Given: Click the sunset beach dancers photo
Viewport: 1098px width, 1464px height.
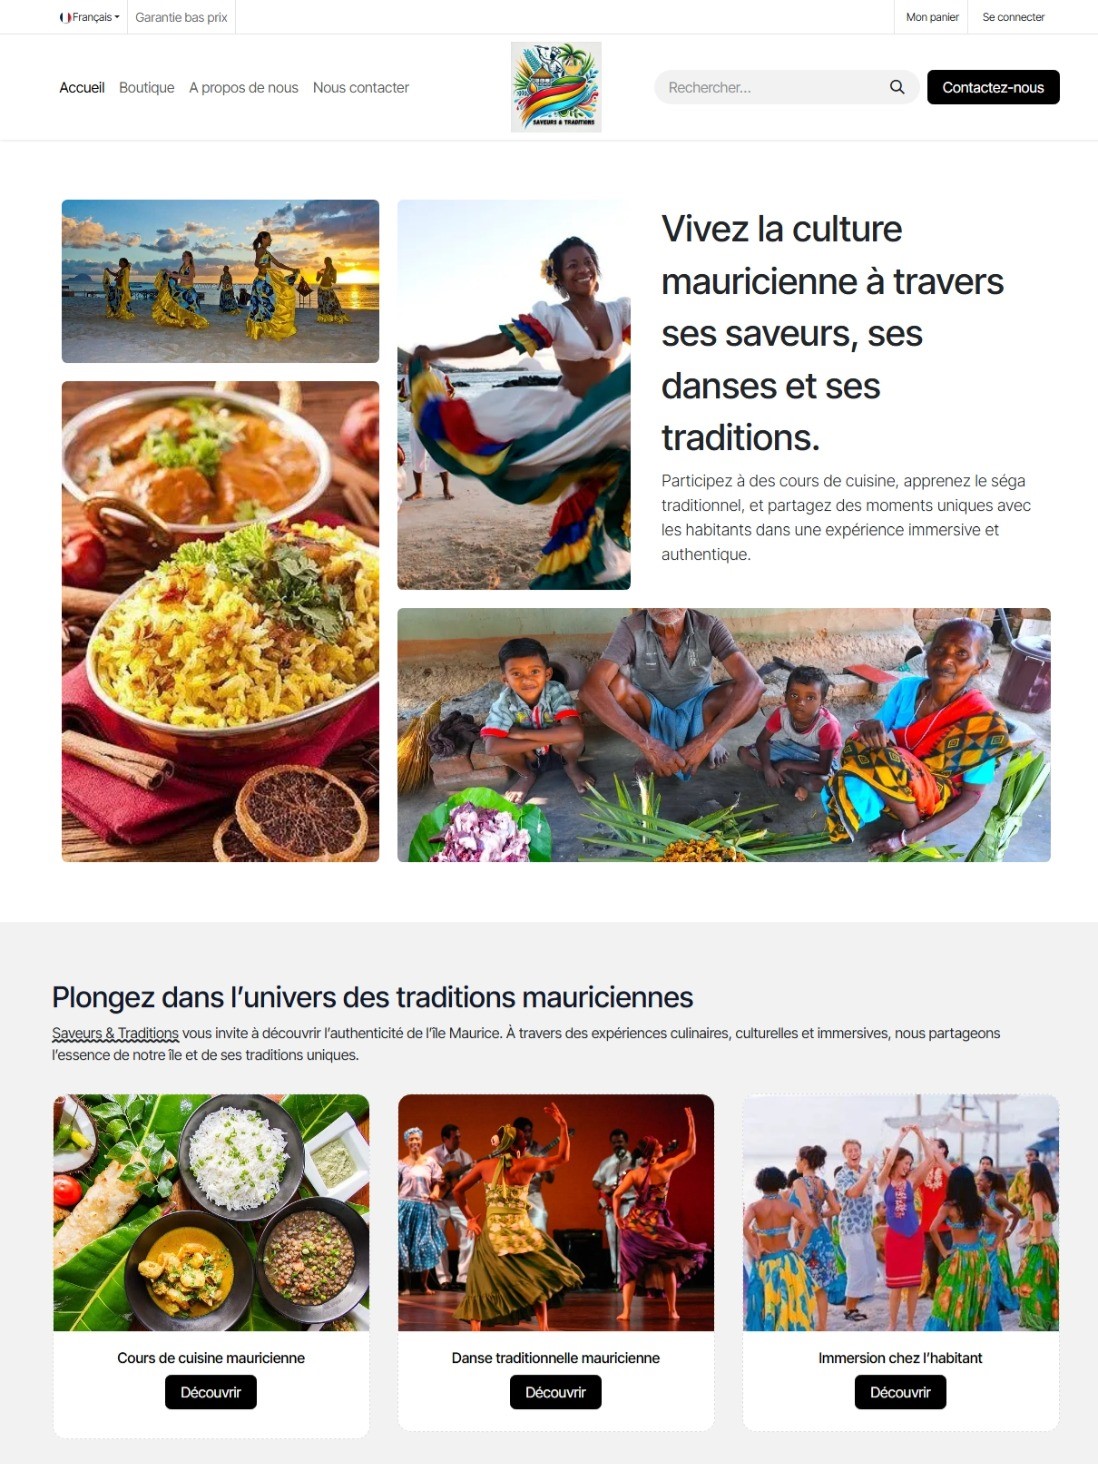Looking at the screenshot, I should point(220,281).
